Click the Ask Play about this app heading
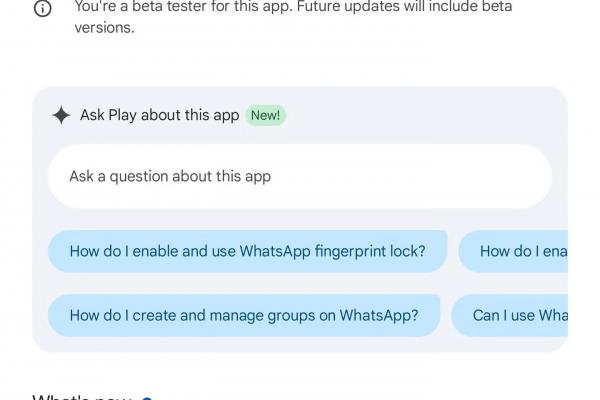This screenshot has height=400, width=600. [160, 115]
